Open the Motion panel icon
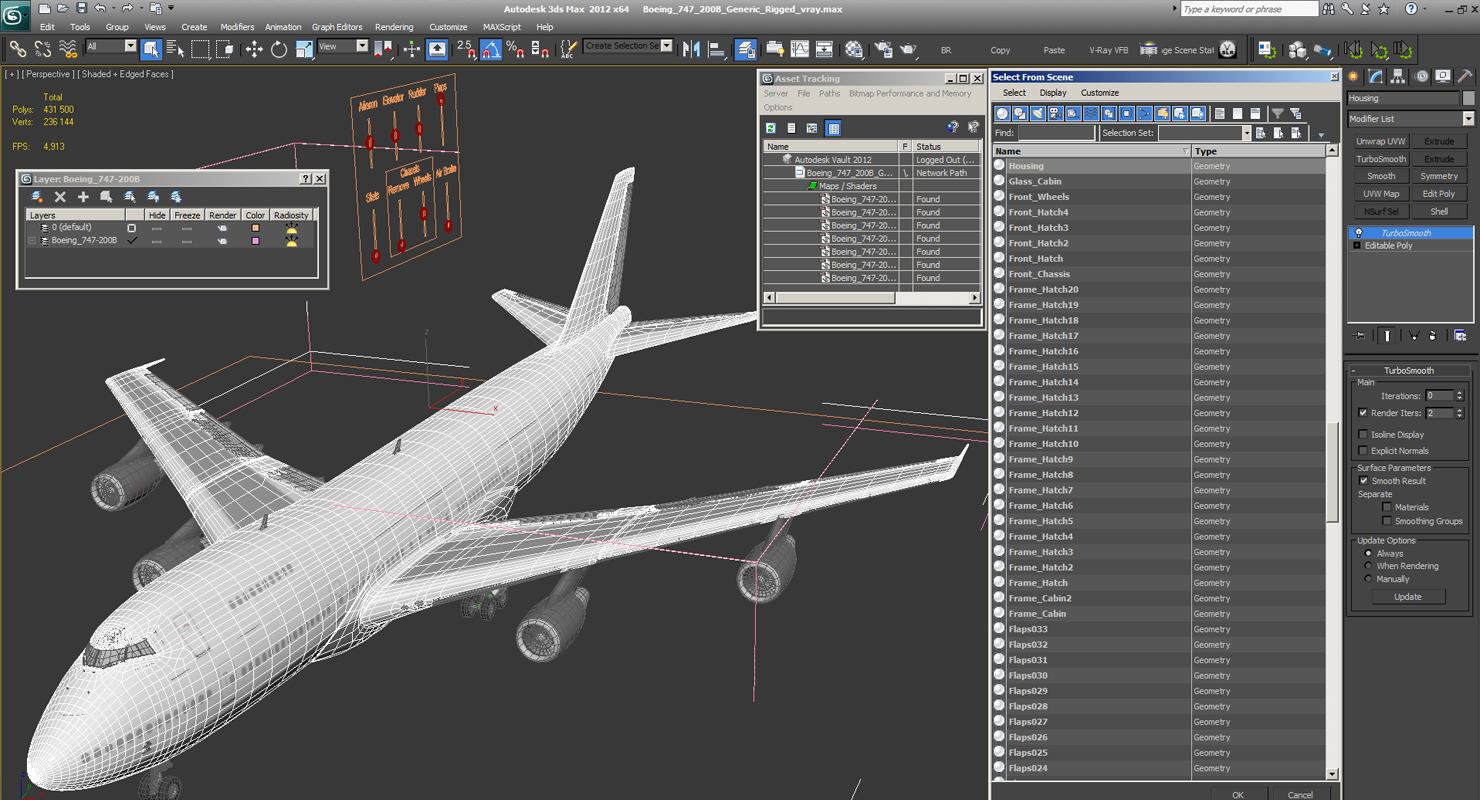Image resolution: width=1480 pixels, height=800 pixels. [x=1420, y=76]
